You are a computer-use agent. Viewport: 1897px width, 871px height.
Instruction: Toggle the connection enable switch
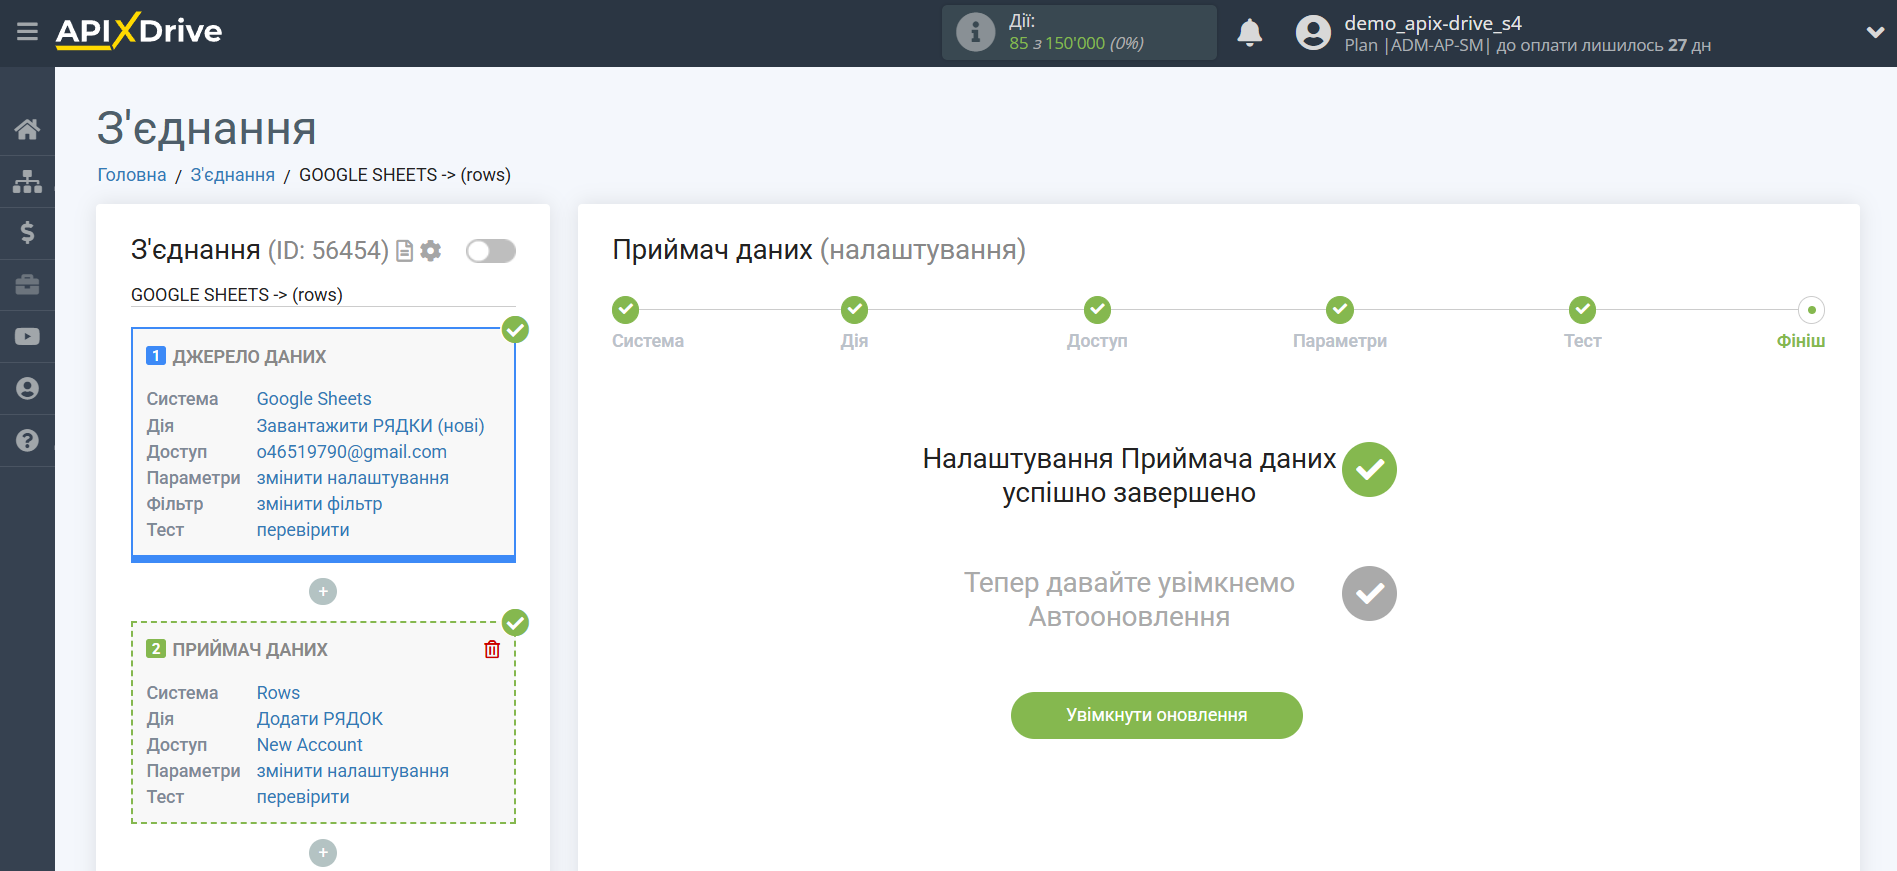(x=491, y=251)
